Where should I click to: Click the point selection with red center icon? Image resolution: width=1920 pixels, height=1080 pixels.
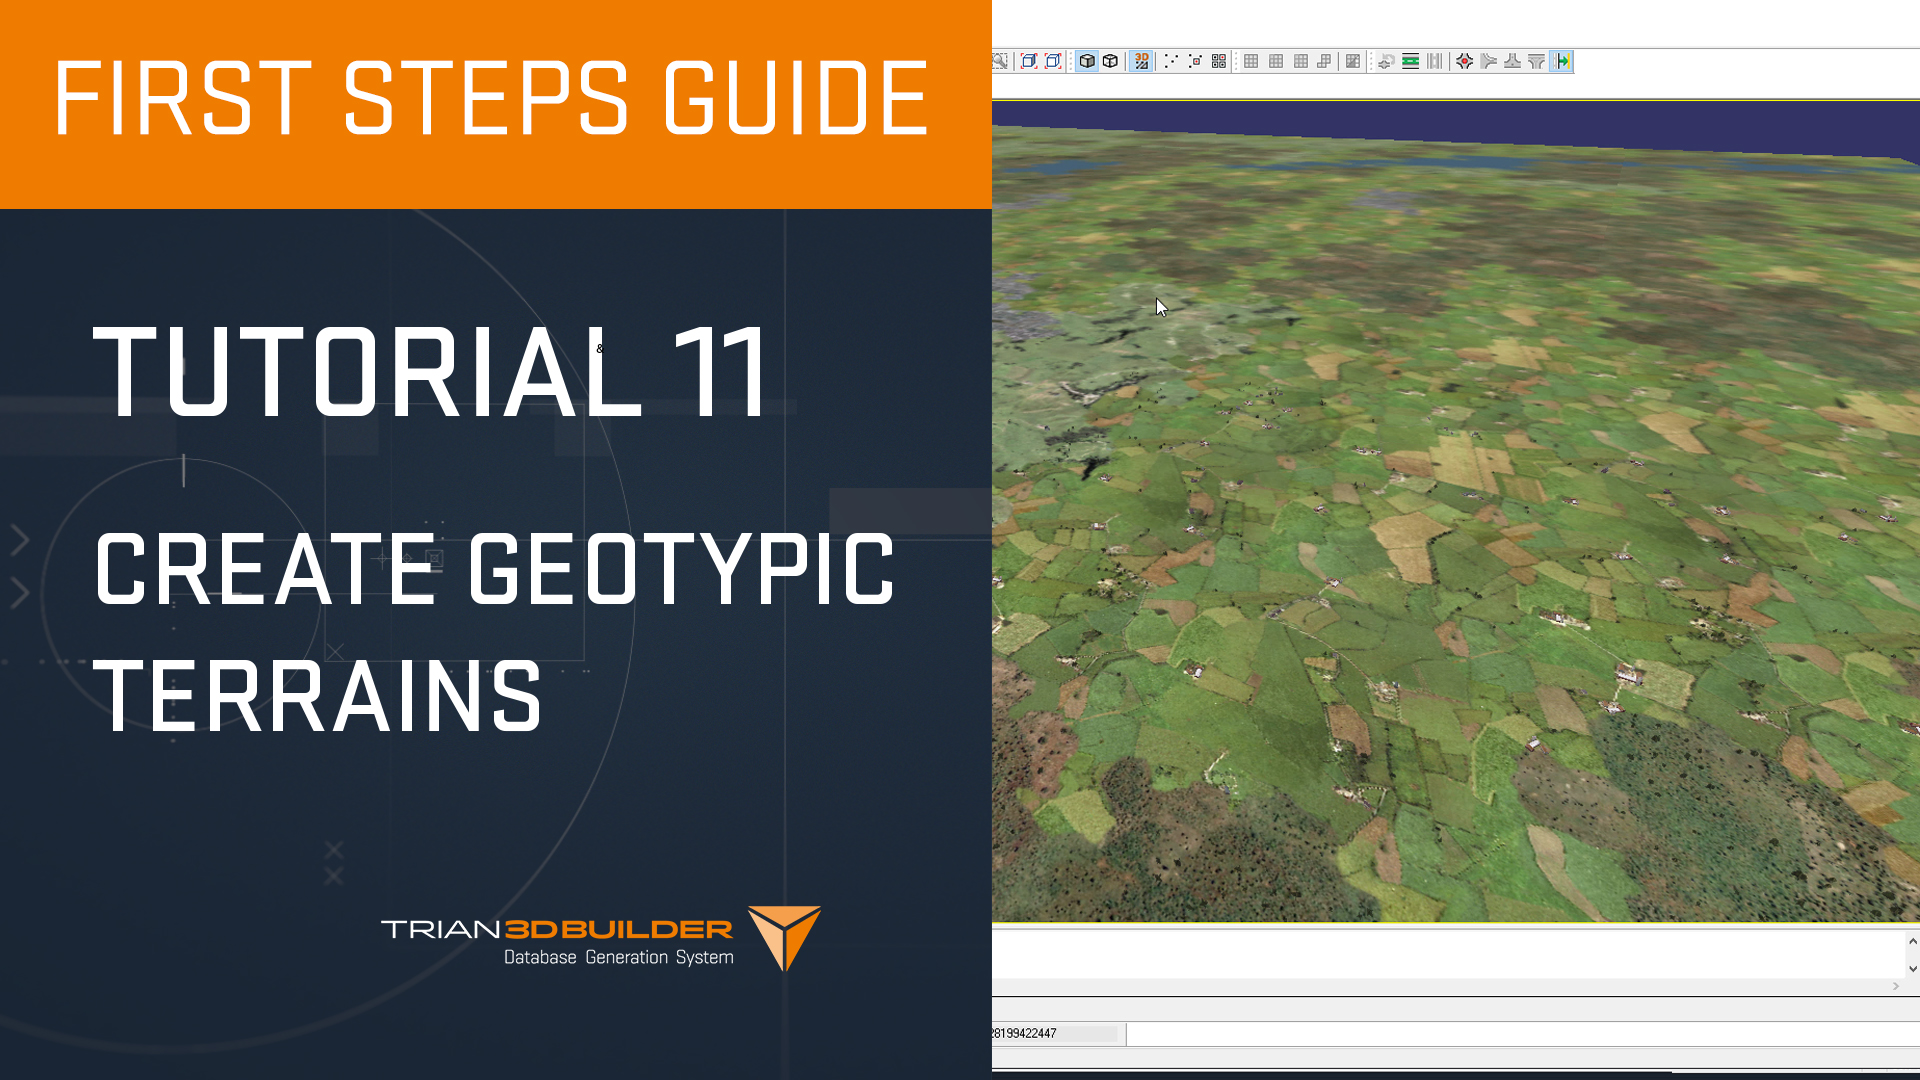1195,61
